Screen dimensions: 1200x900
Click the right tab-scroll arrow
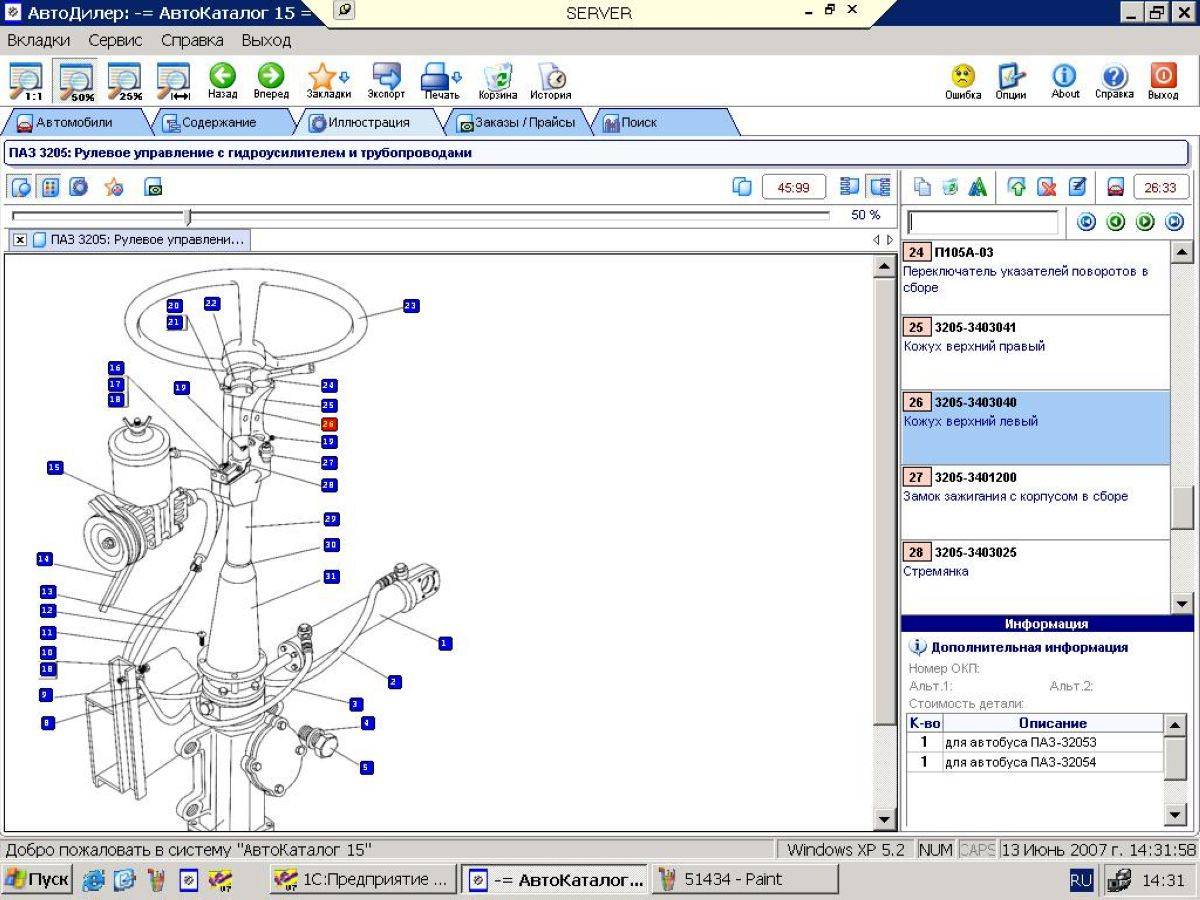pyautogui.click(x=890, y=240)
